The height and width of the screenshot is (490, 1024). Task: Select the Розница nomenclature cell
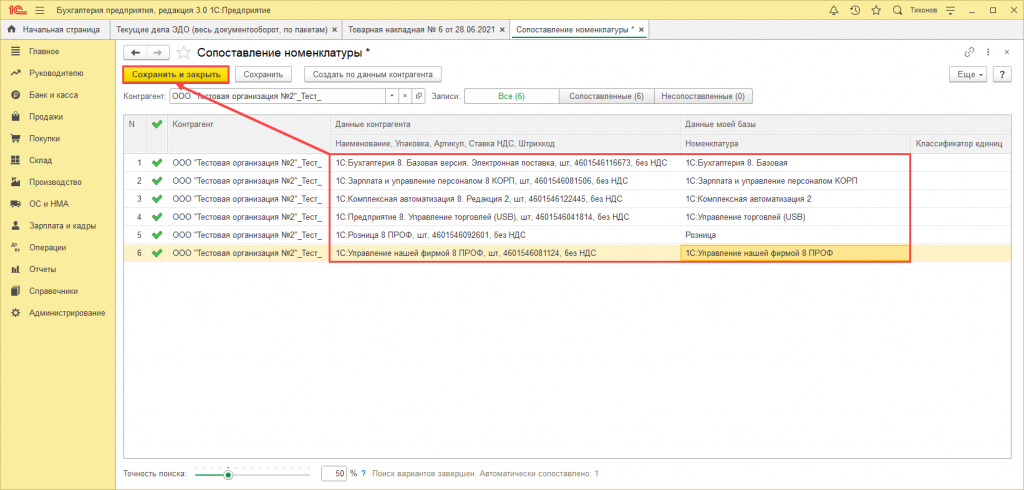tap(795, 235)
